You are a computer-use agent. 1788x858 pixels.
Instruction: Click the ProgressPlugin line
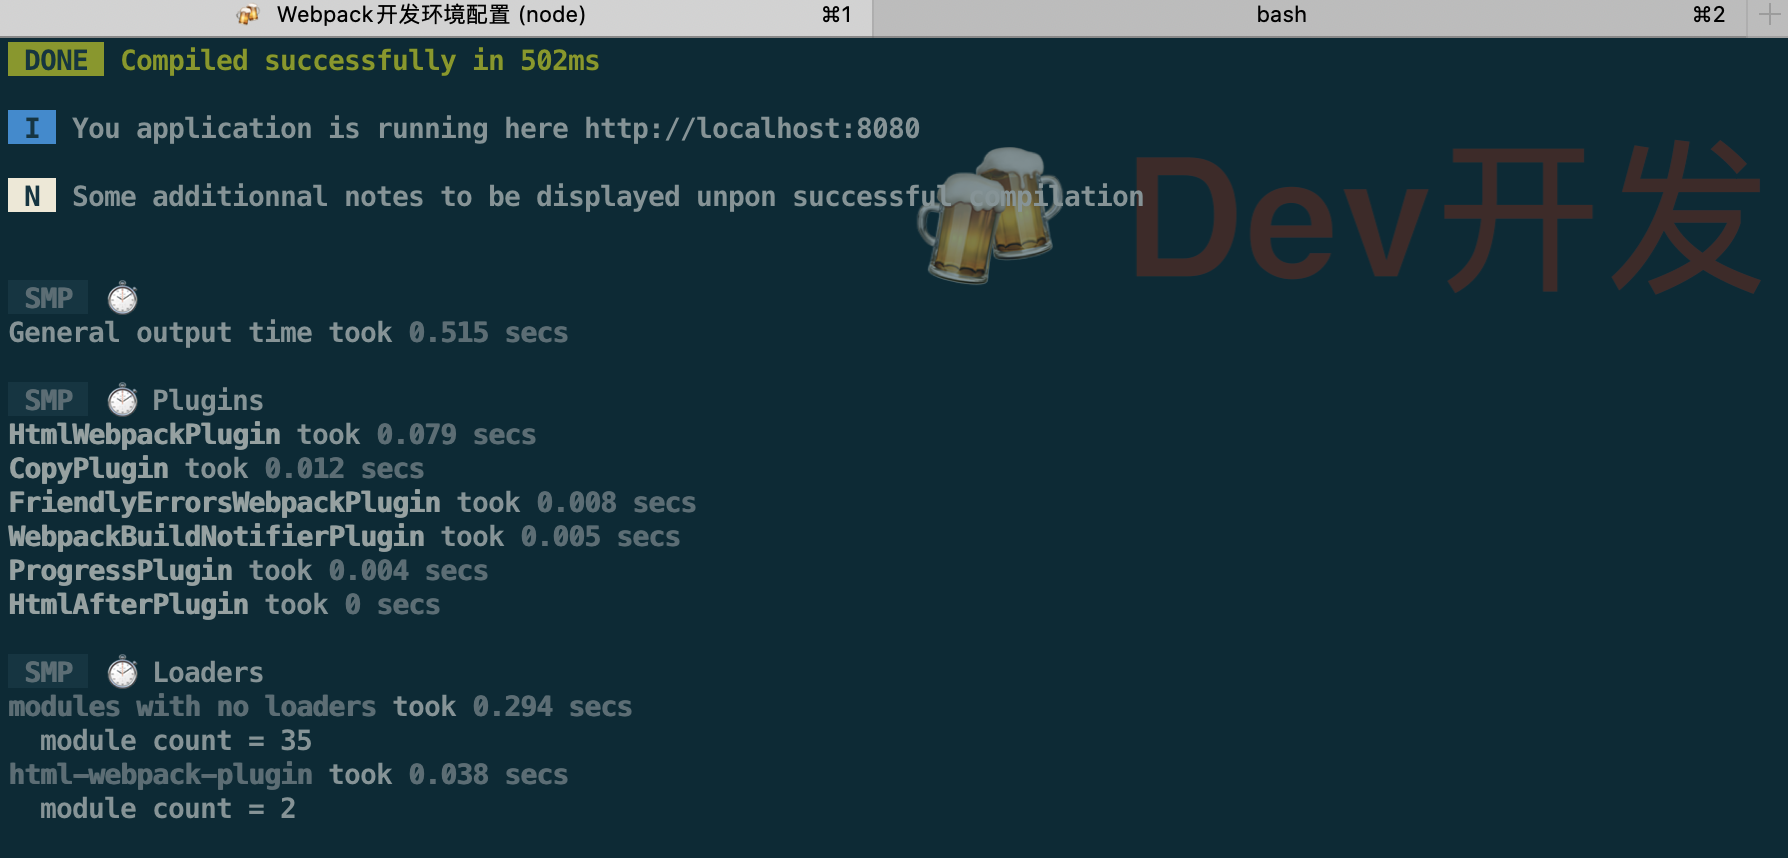click(x=248, y=570)
